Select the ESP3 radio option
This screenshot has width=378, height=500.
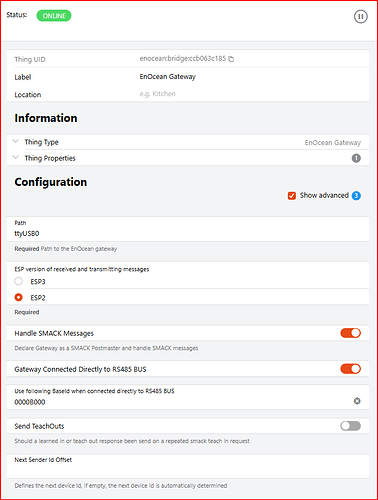click(19, 281)
